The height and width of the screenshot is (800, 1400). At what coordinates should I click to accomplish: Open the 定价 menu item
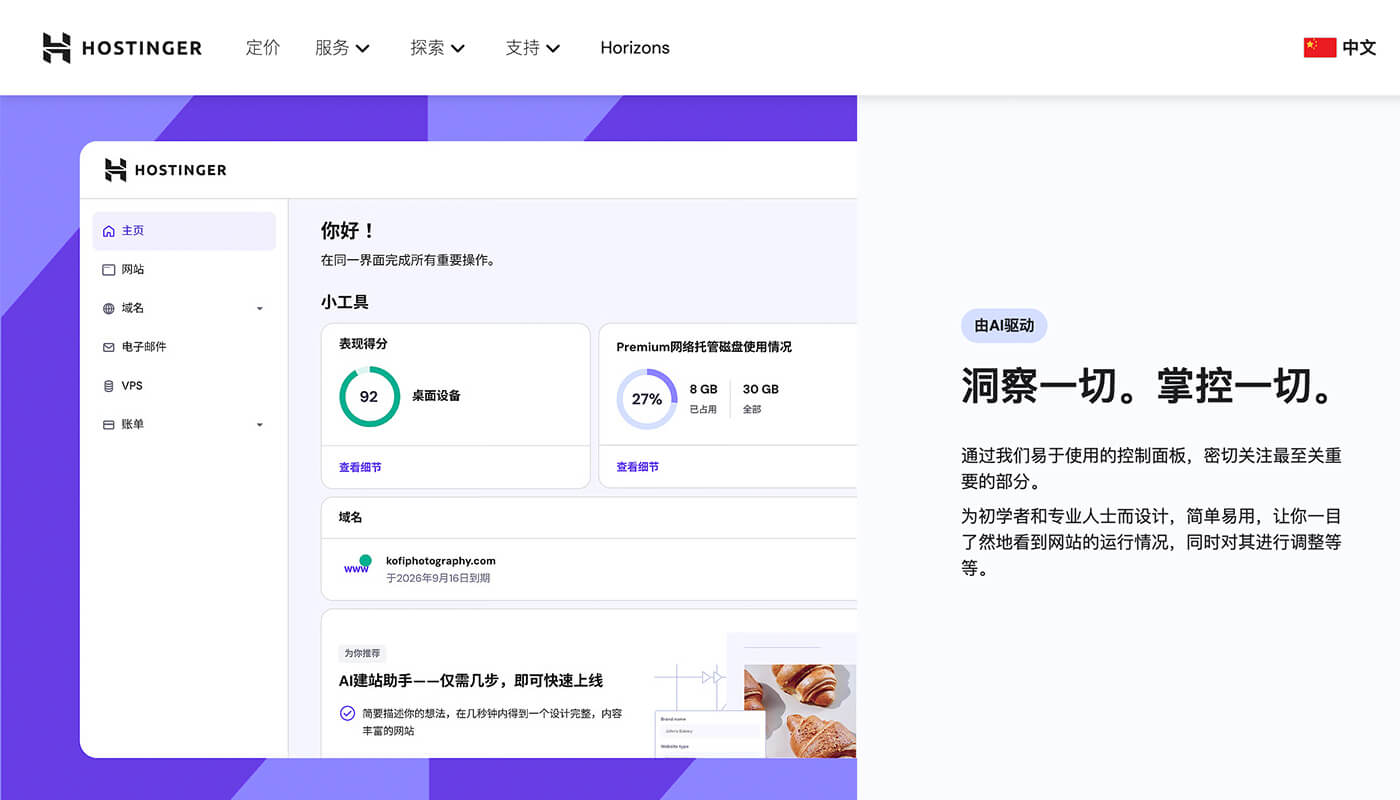pos(263,47)
